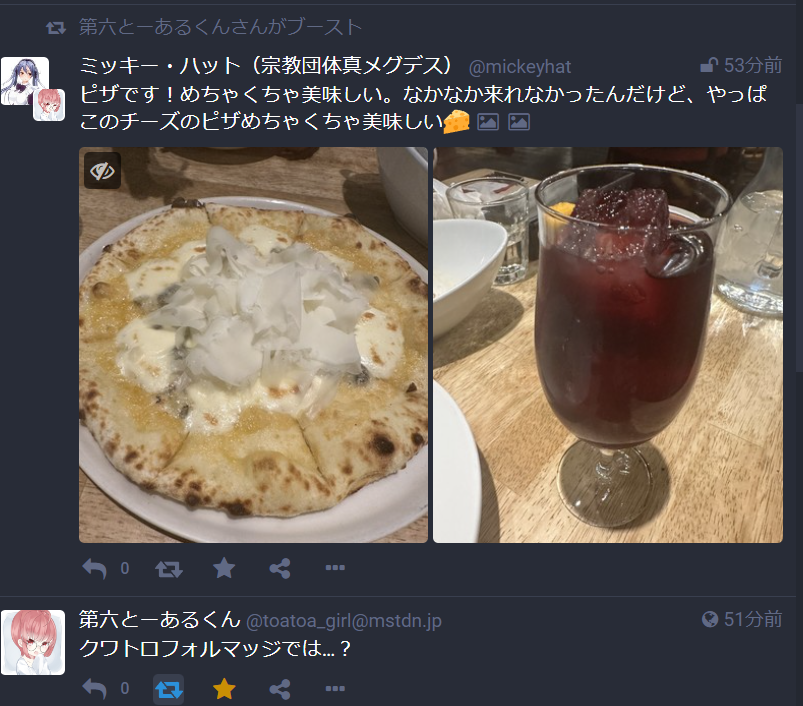Share the mickeyhat pizza post
Viewport: 803px width, 706px height.
tap(280, 568)
